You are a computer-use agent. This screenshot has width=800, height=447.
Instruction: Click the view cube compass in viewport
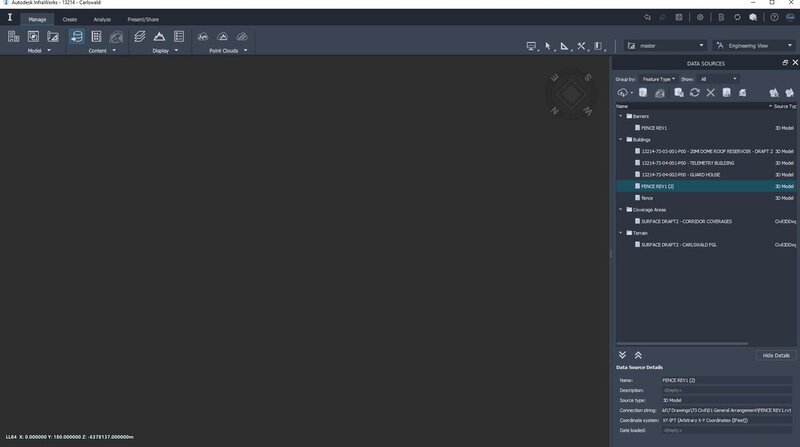pyautogui.click(x=571, y=94)
